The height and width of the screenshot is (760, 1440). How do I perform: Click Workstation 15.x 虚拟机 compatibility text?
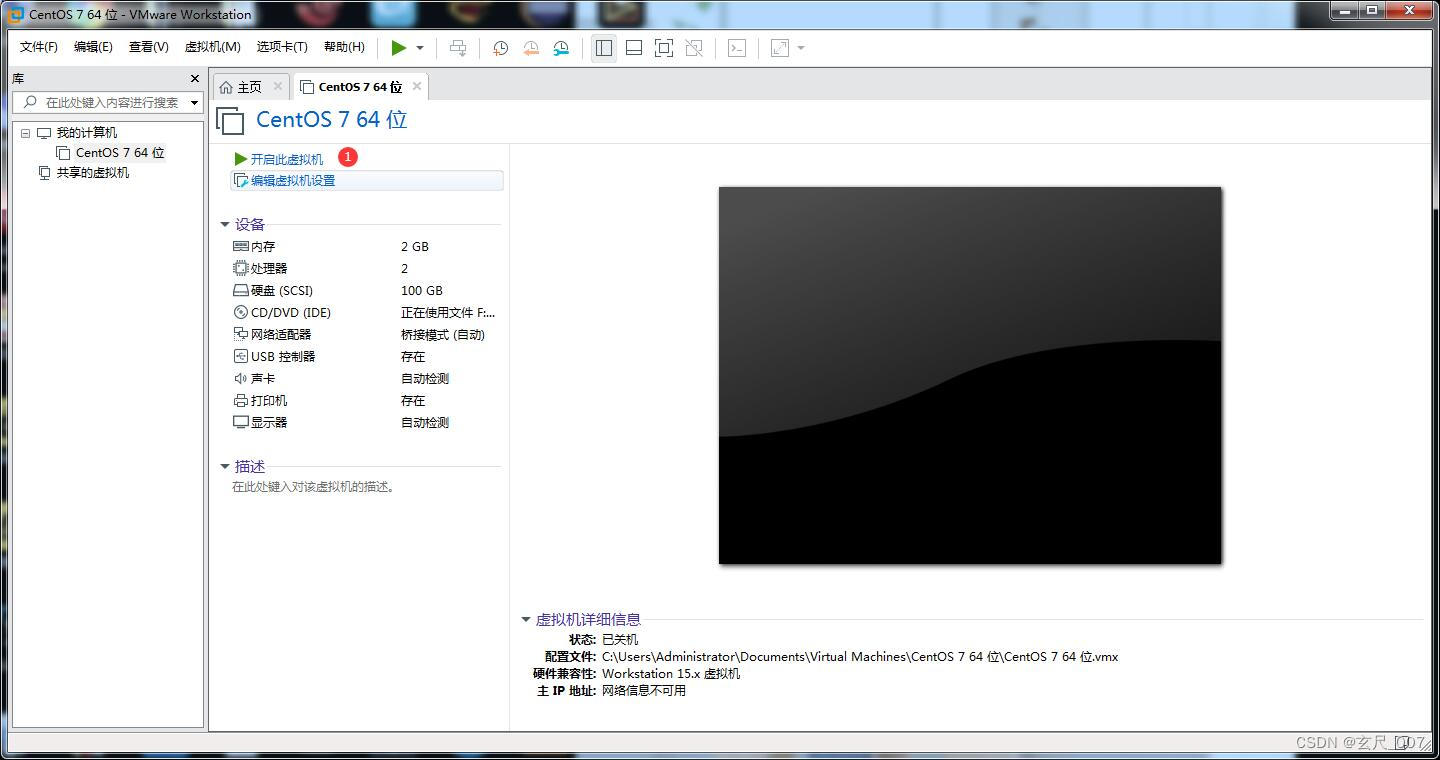(671, 674)
